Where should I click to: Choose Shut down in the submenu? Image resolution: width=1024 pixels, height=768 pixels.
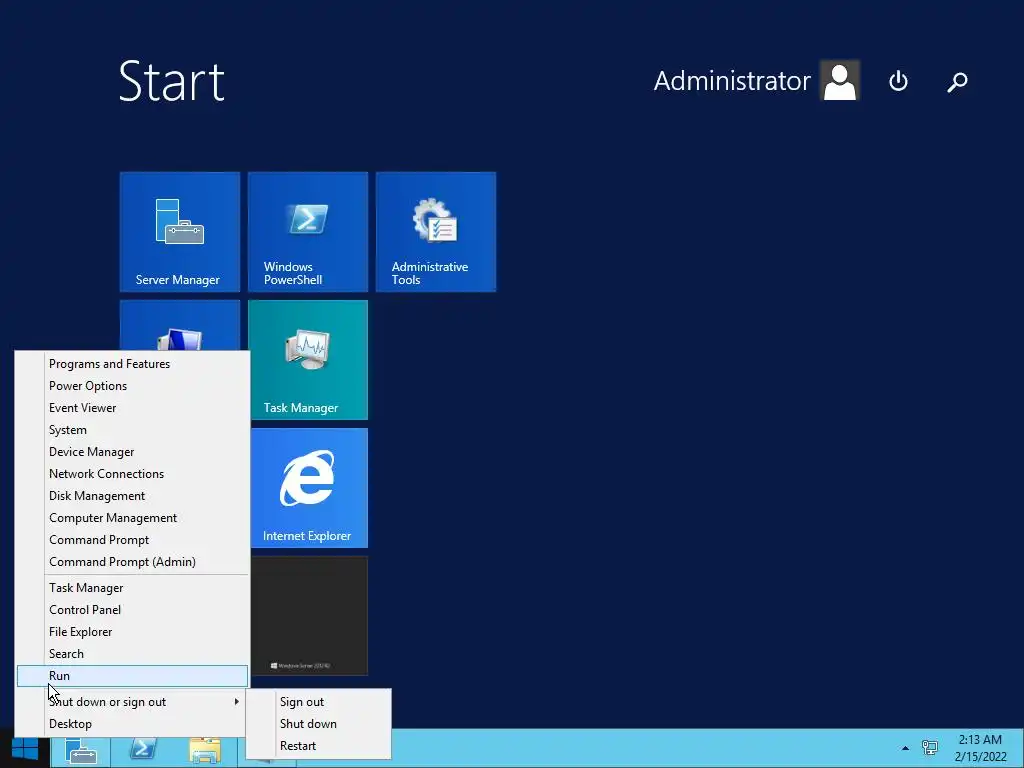click(319, 724)
